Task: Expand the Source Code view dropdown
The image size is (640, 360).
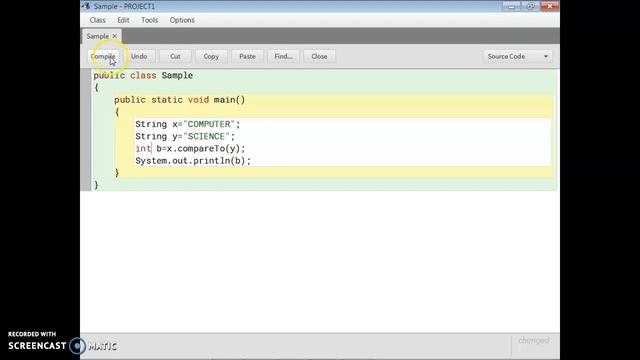Action: click(x=518, y=56)
